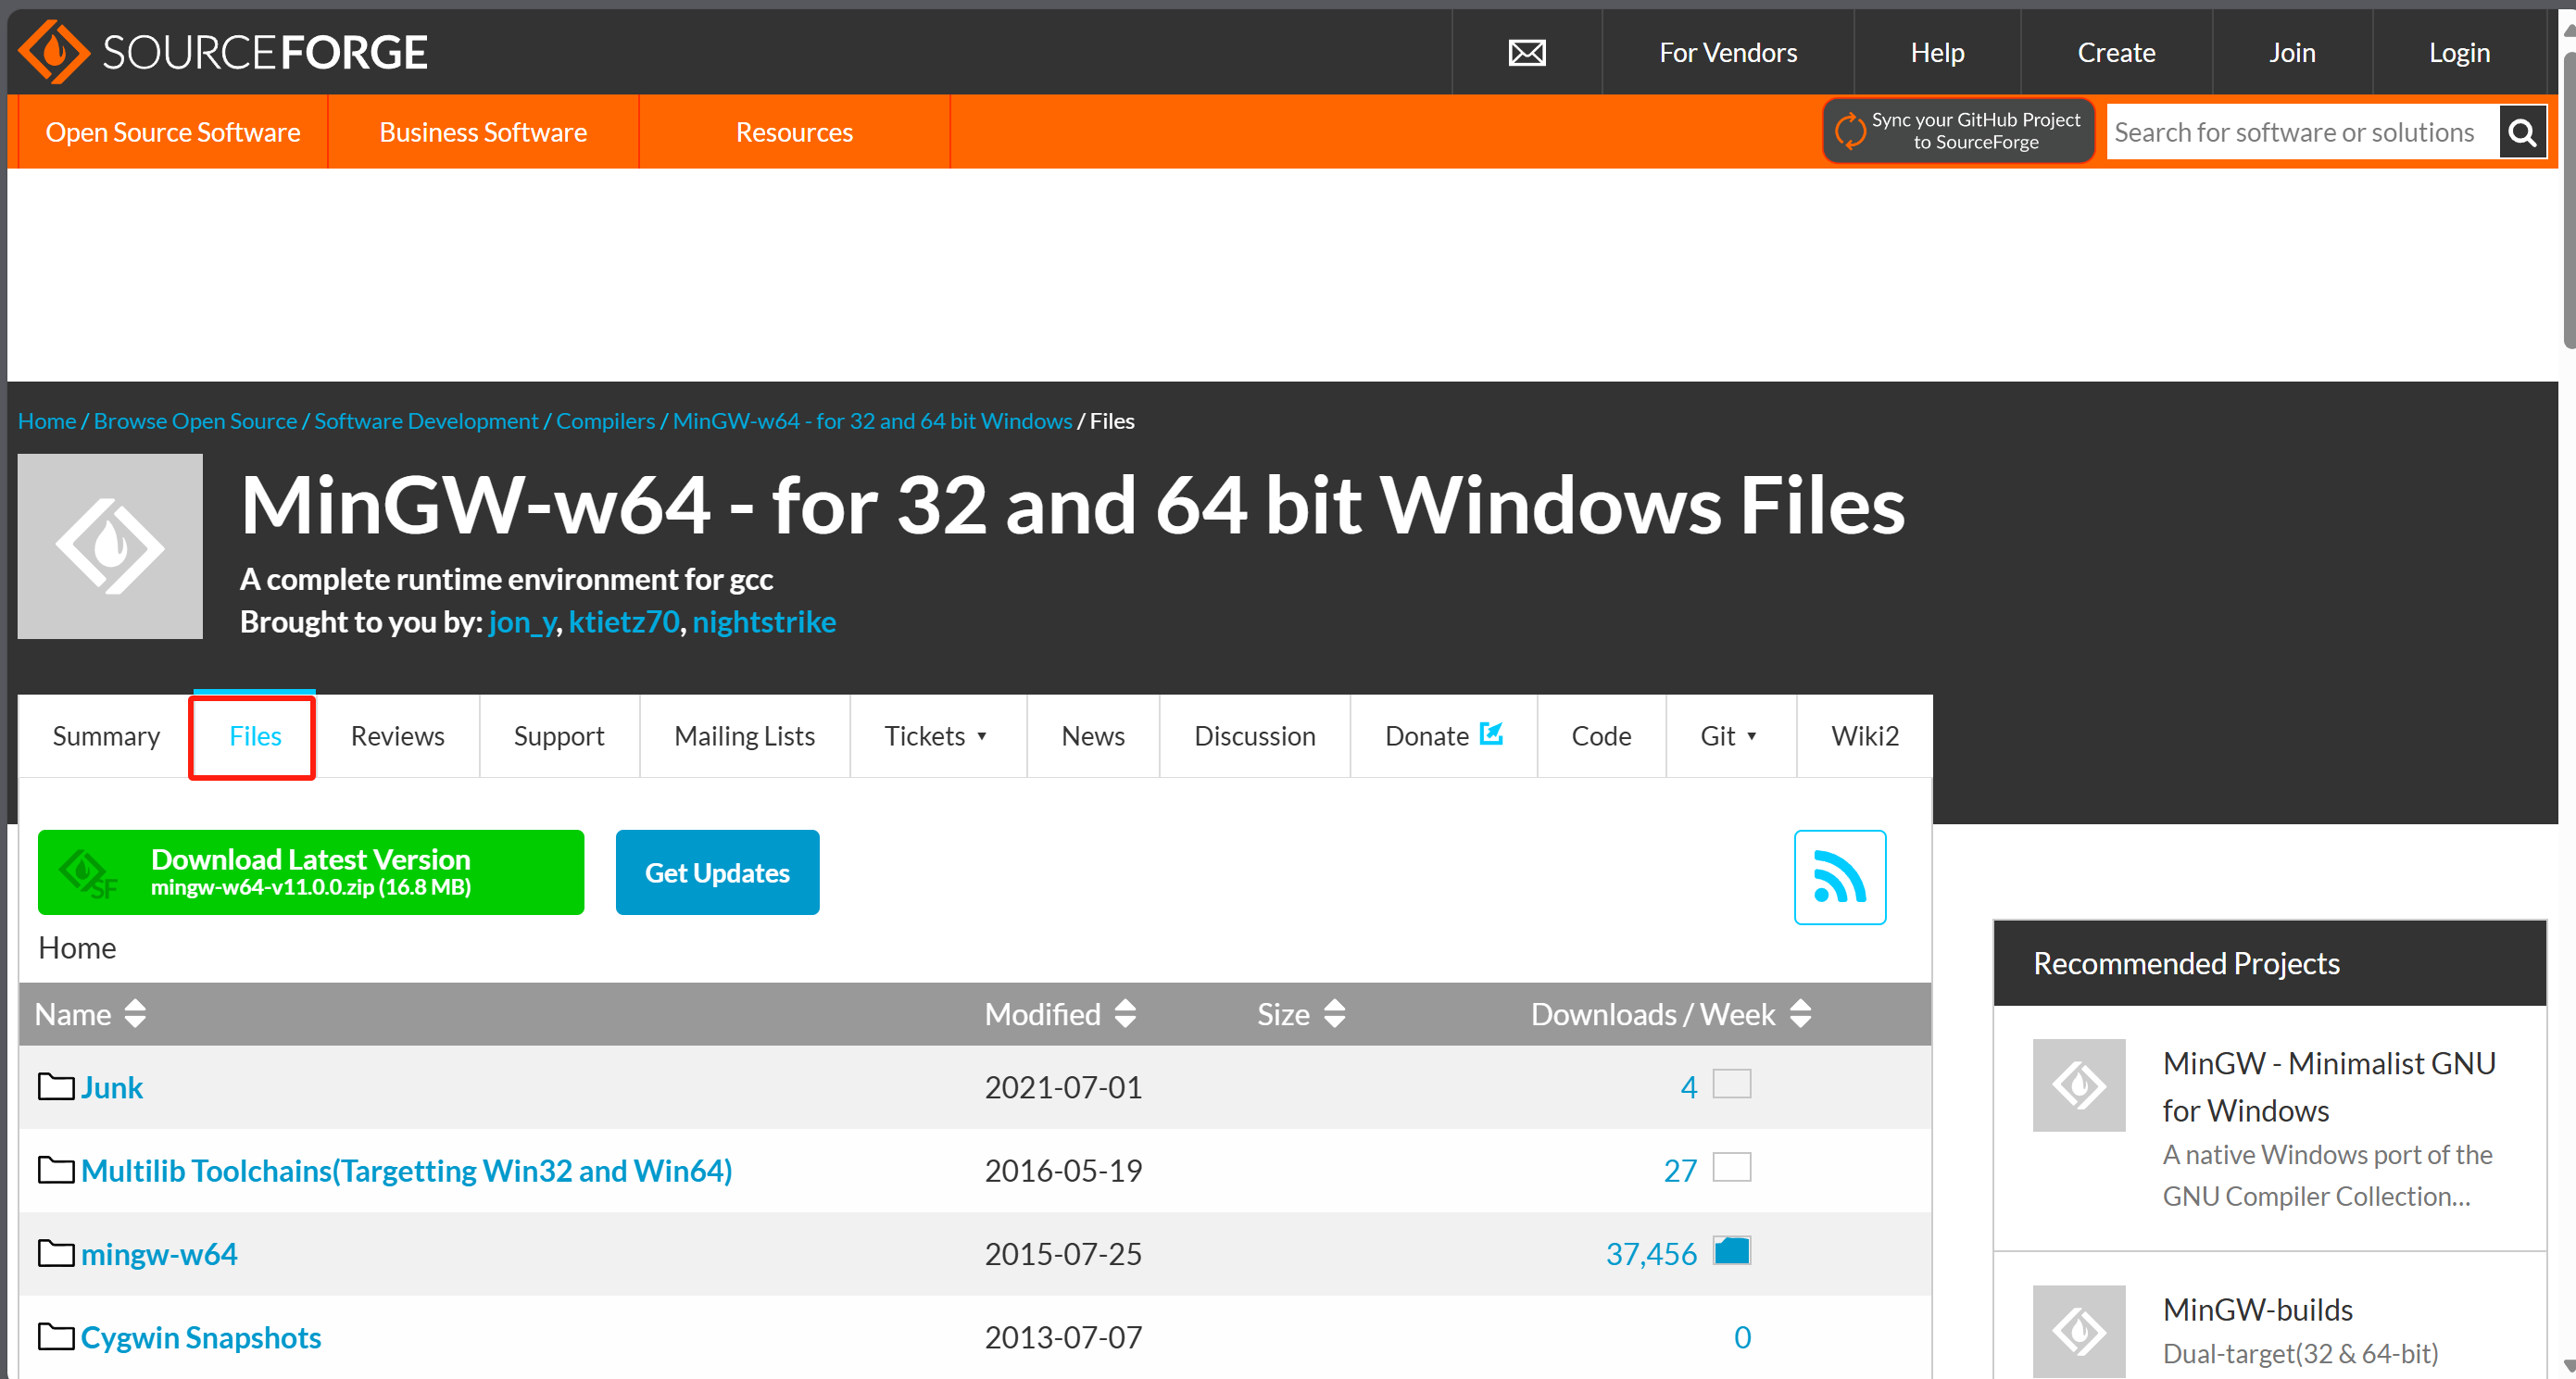The width and height of the screenshot is (2576, 1379).
Task: Sort by Size column arrows
Action: click(x=1334, y=1013)
